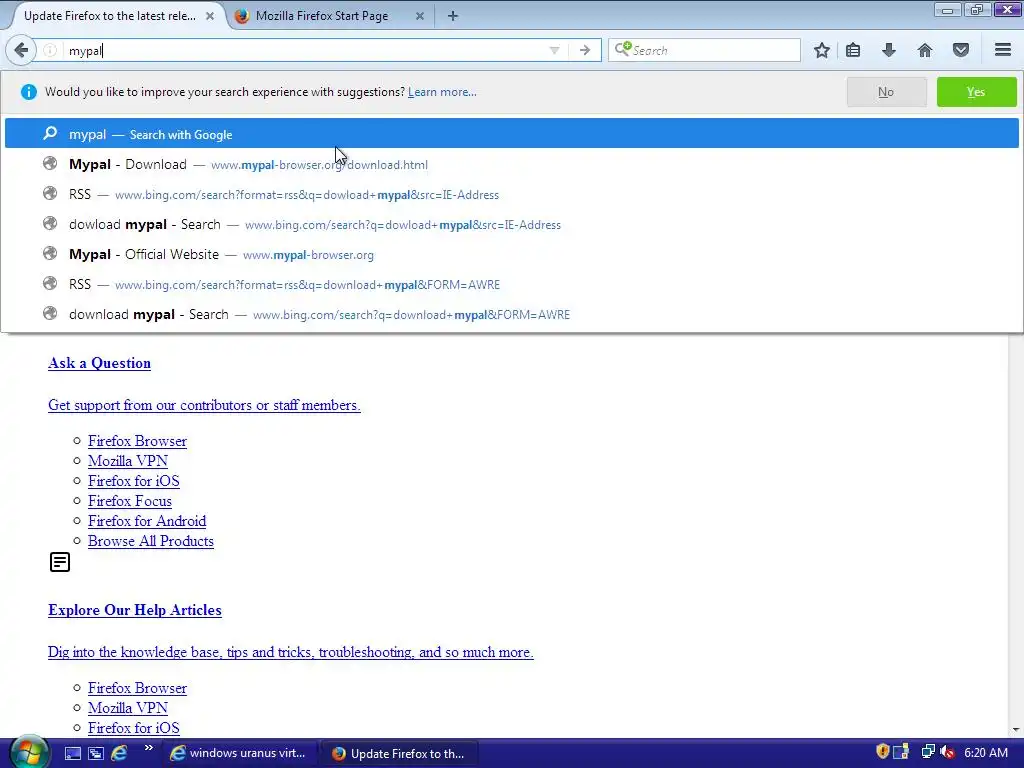Close the Mozilla Firefox Start Page tab

(x=420, y=16)
